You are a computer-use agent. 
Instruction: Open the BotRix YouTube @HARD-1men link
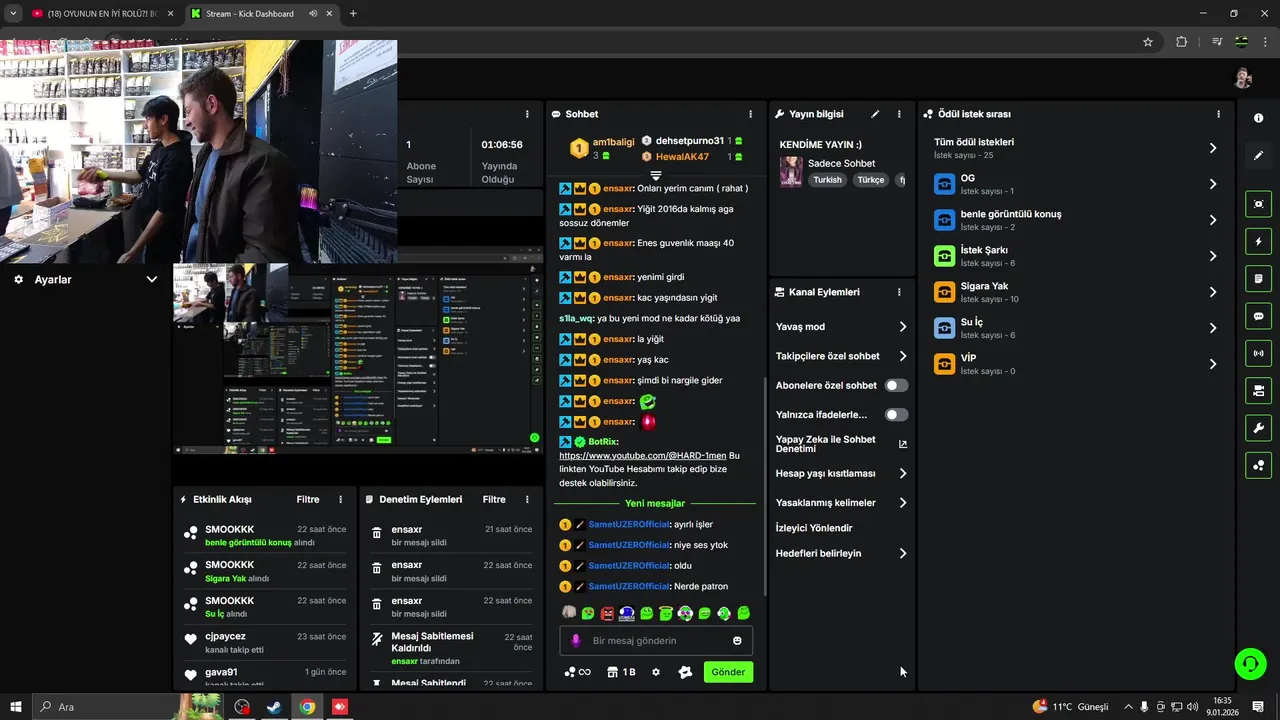pos(643,456)
